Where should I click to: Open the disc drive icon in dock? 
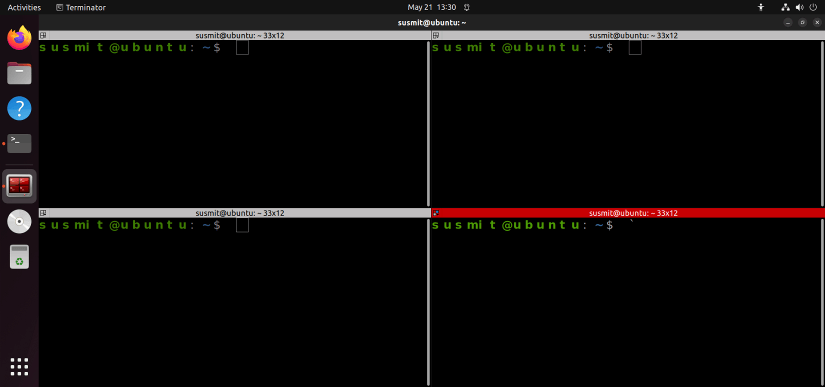coord(19,222)
